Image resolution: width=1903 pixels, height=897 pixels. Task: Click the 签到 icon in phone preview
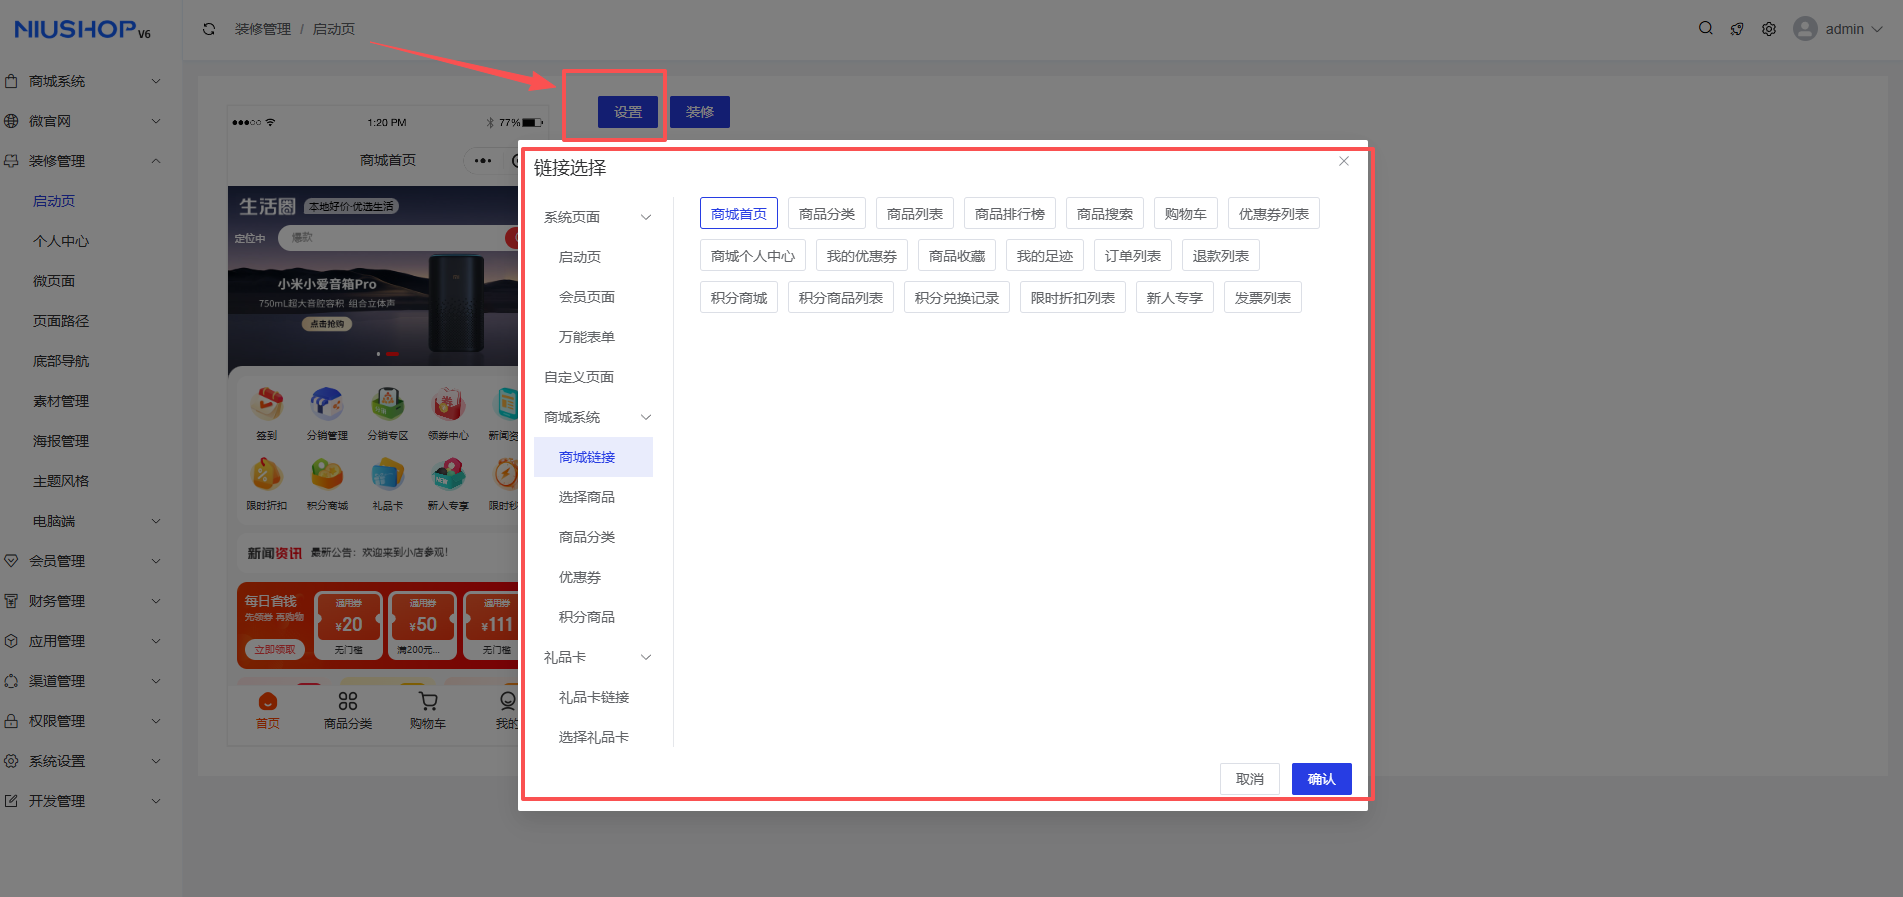coord(267,405)
